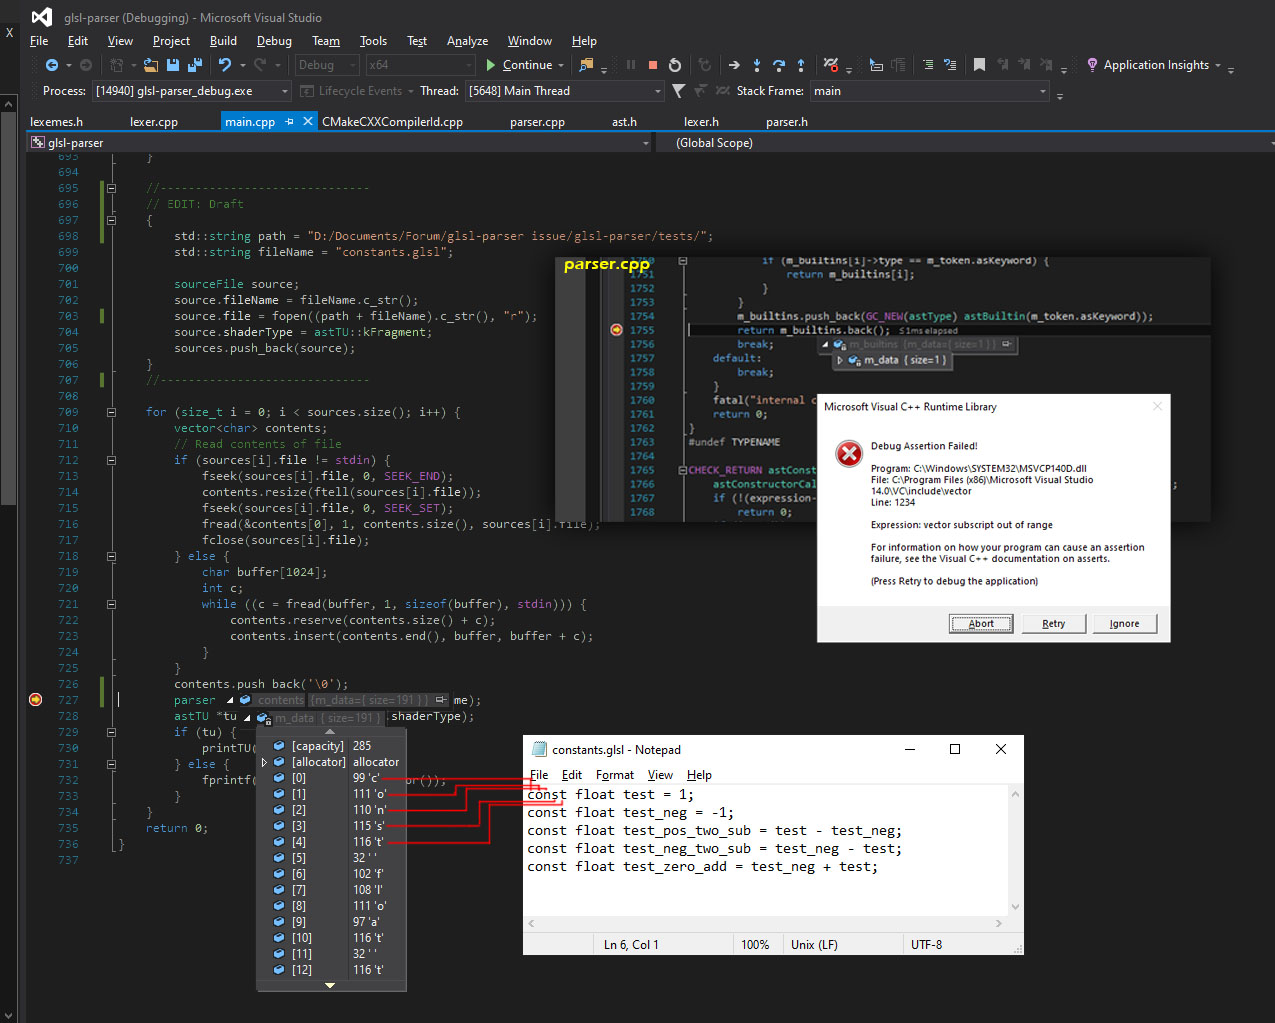Image resolution: width=1275 pixels, height=1023 pixels.
Task: Click breakpoint marker on line 727
Action: (36, 700)
